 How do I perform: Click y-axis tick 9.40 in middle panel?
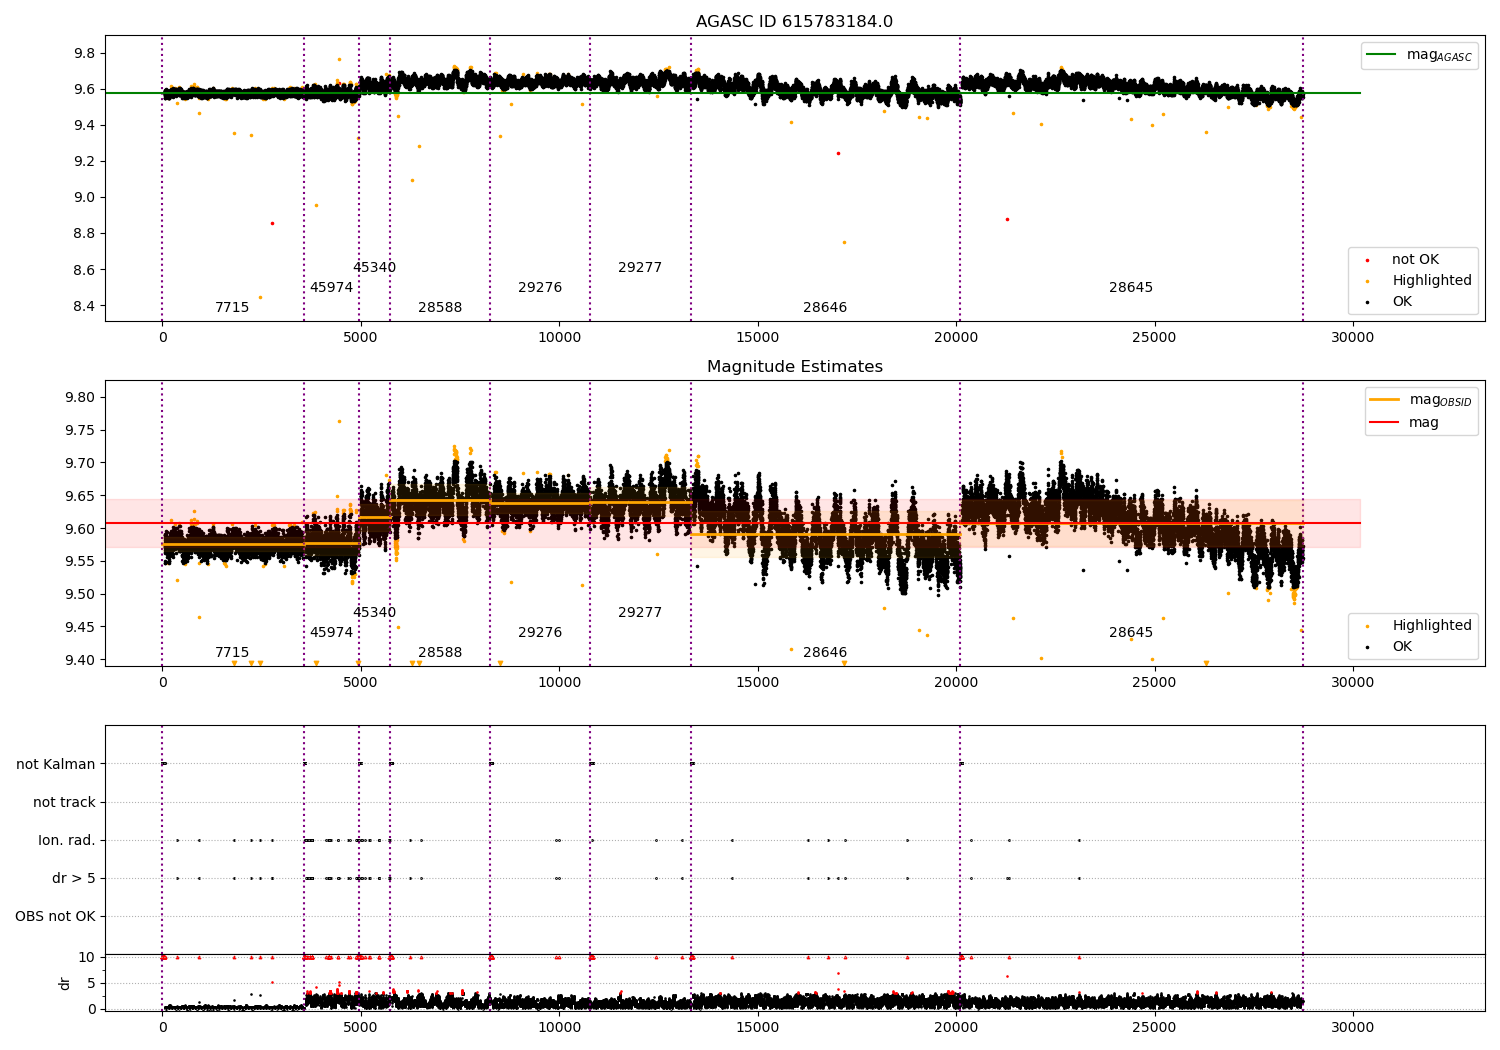click(79, 660)
